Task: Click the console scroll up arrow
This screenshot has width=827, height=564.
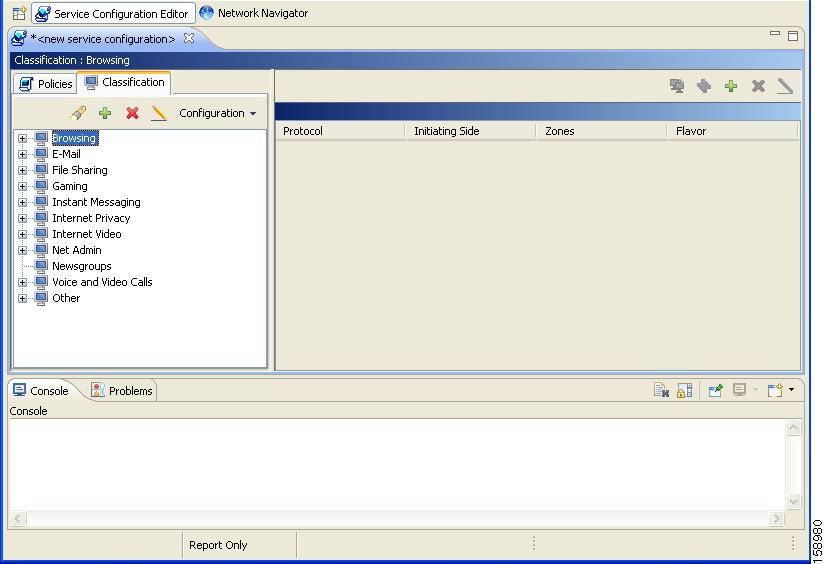Action: click(794, 428)
